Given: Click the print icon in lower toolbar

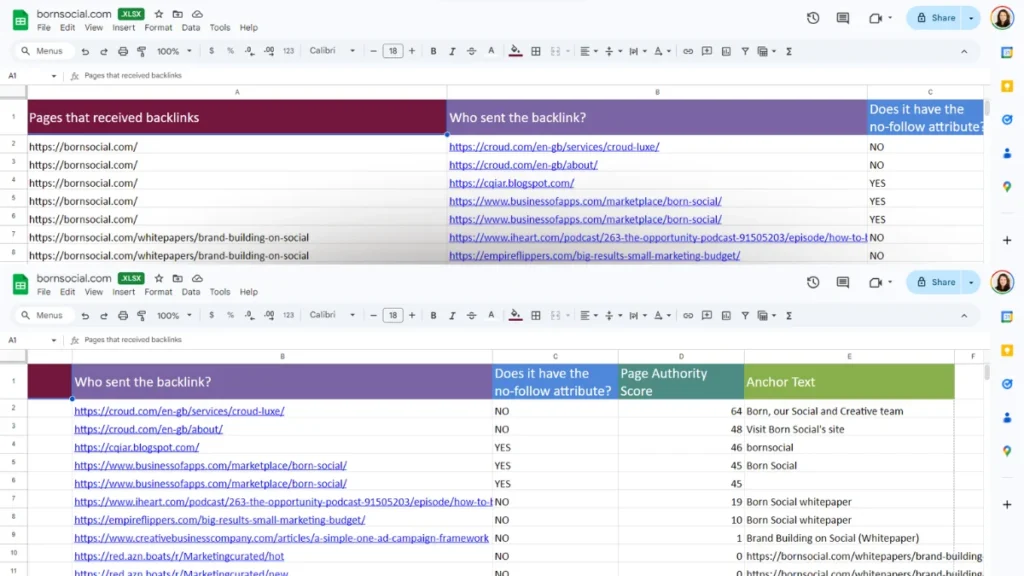Looking at the screenshot, I should 122,315.
